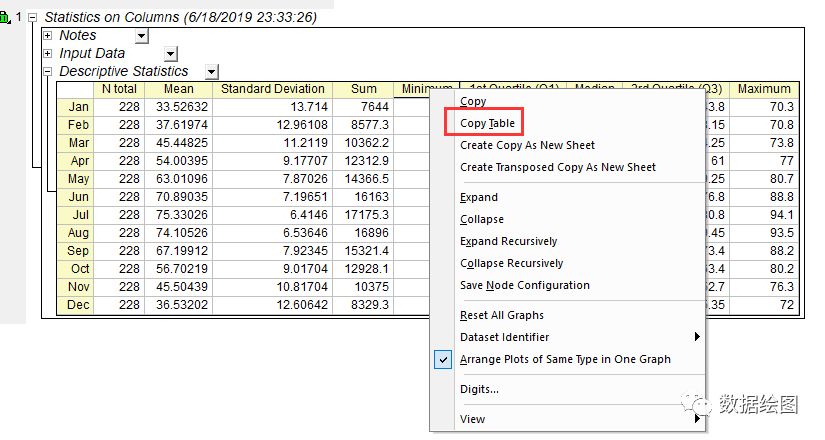
Task: Collapse the Descriptive Statistics section
Action: click(47, 72)
